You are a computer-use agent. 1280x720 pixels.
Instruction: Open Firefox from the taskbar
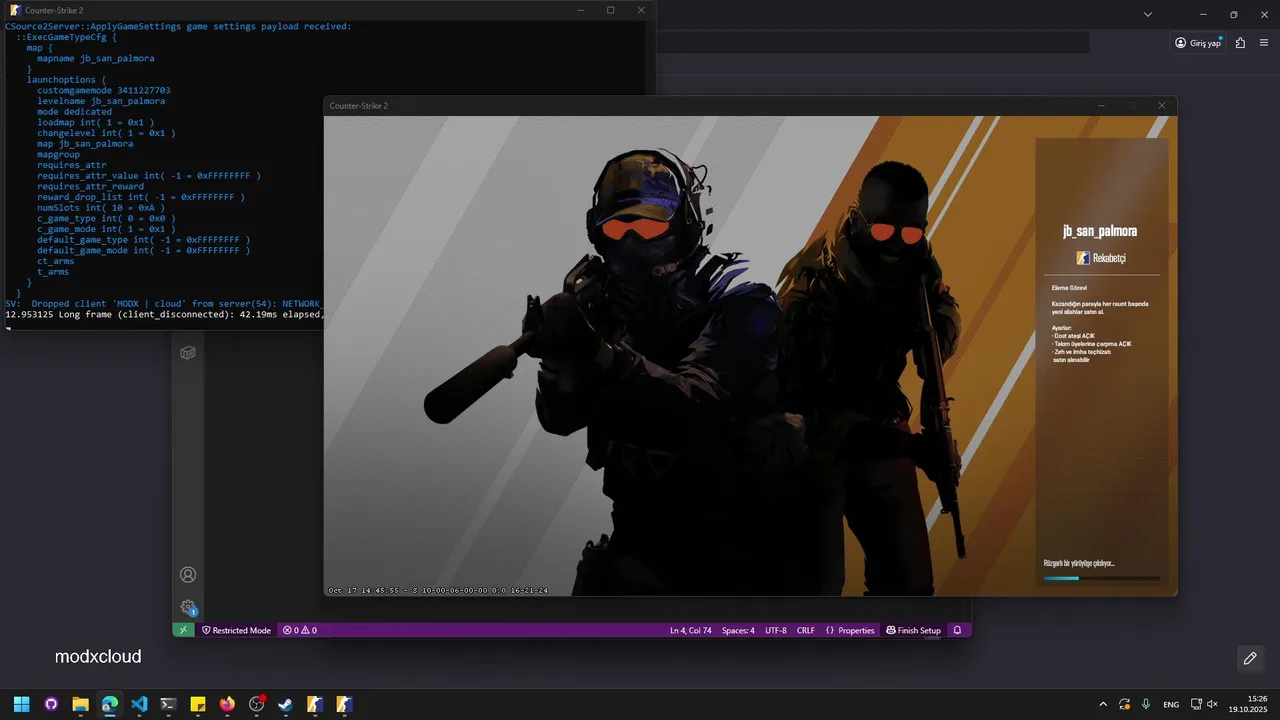pos(227,704)
